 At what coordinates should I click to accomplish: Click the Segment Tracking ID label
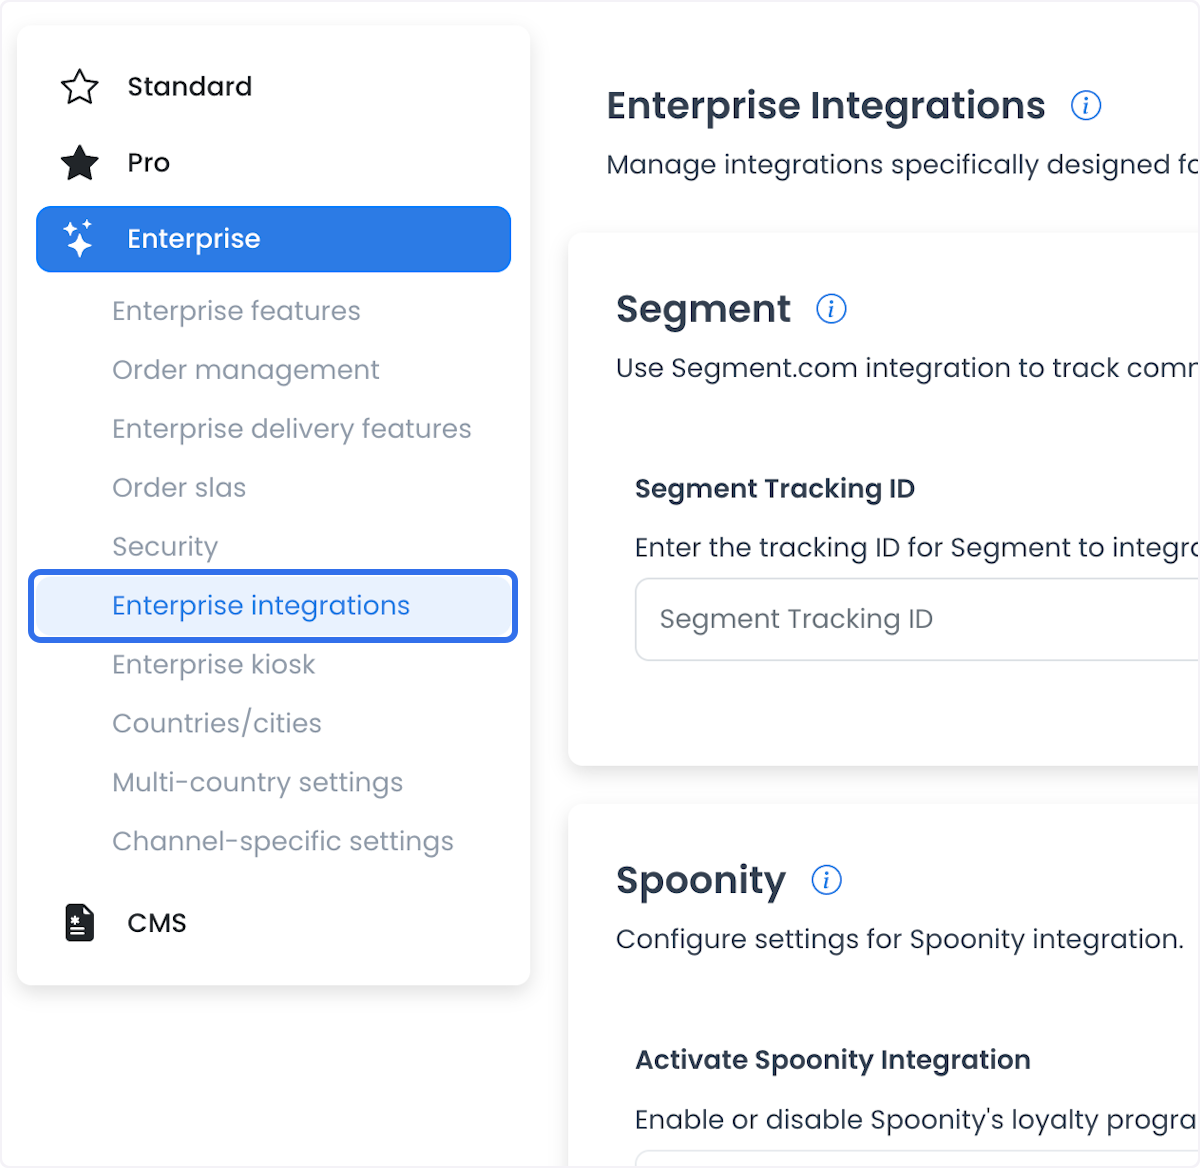775,489
